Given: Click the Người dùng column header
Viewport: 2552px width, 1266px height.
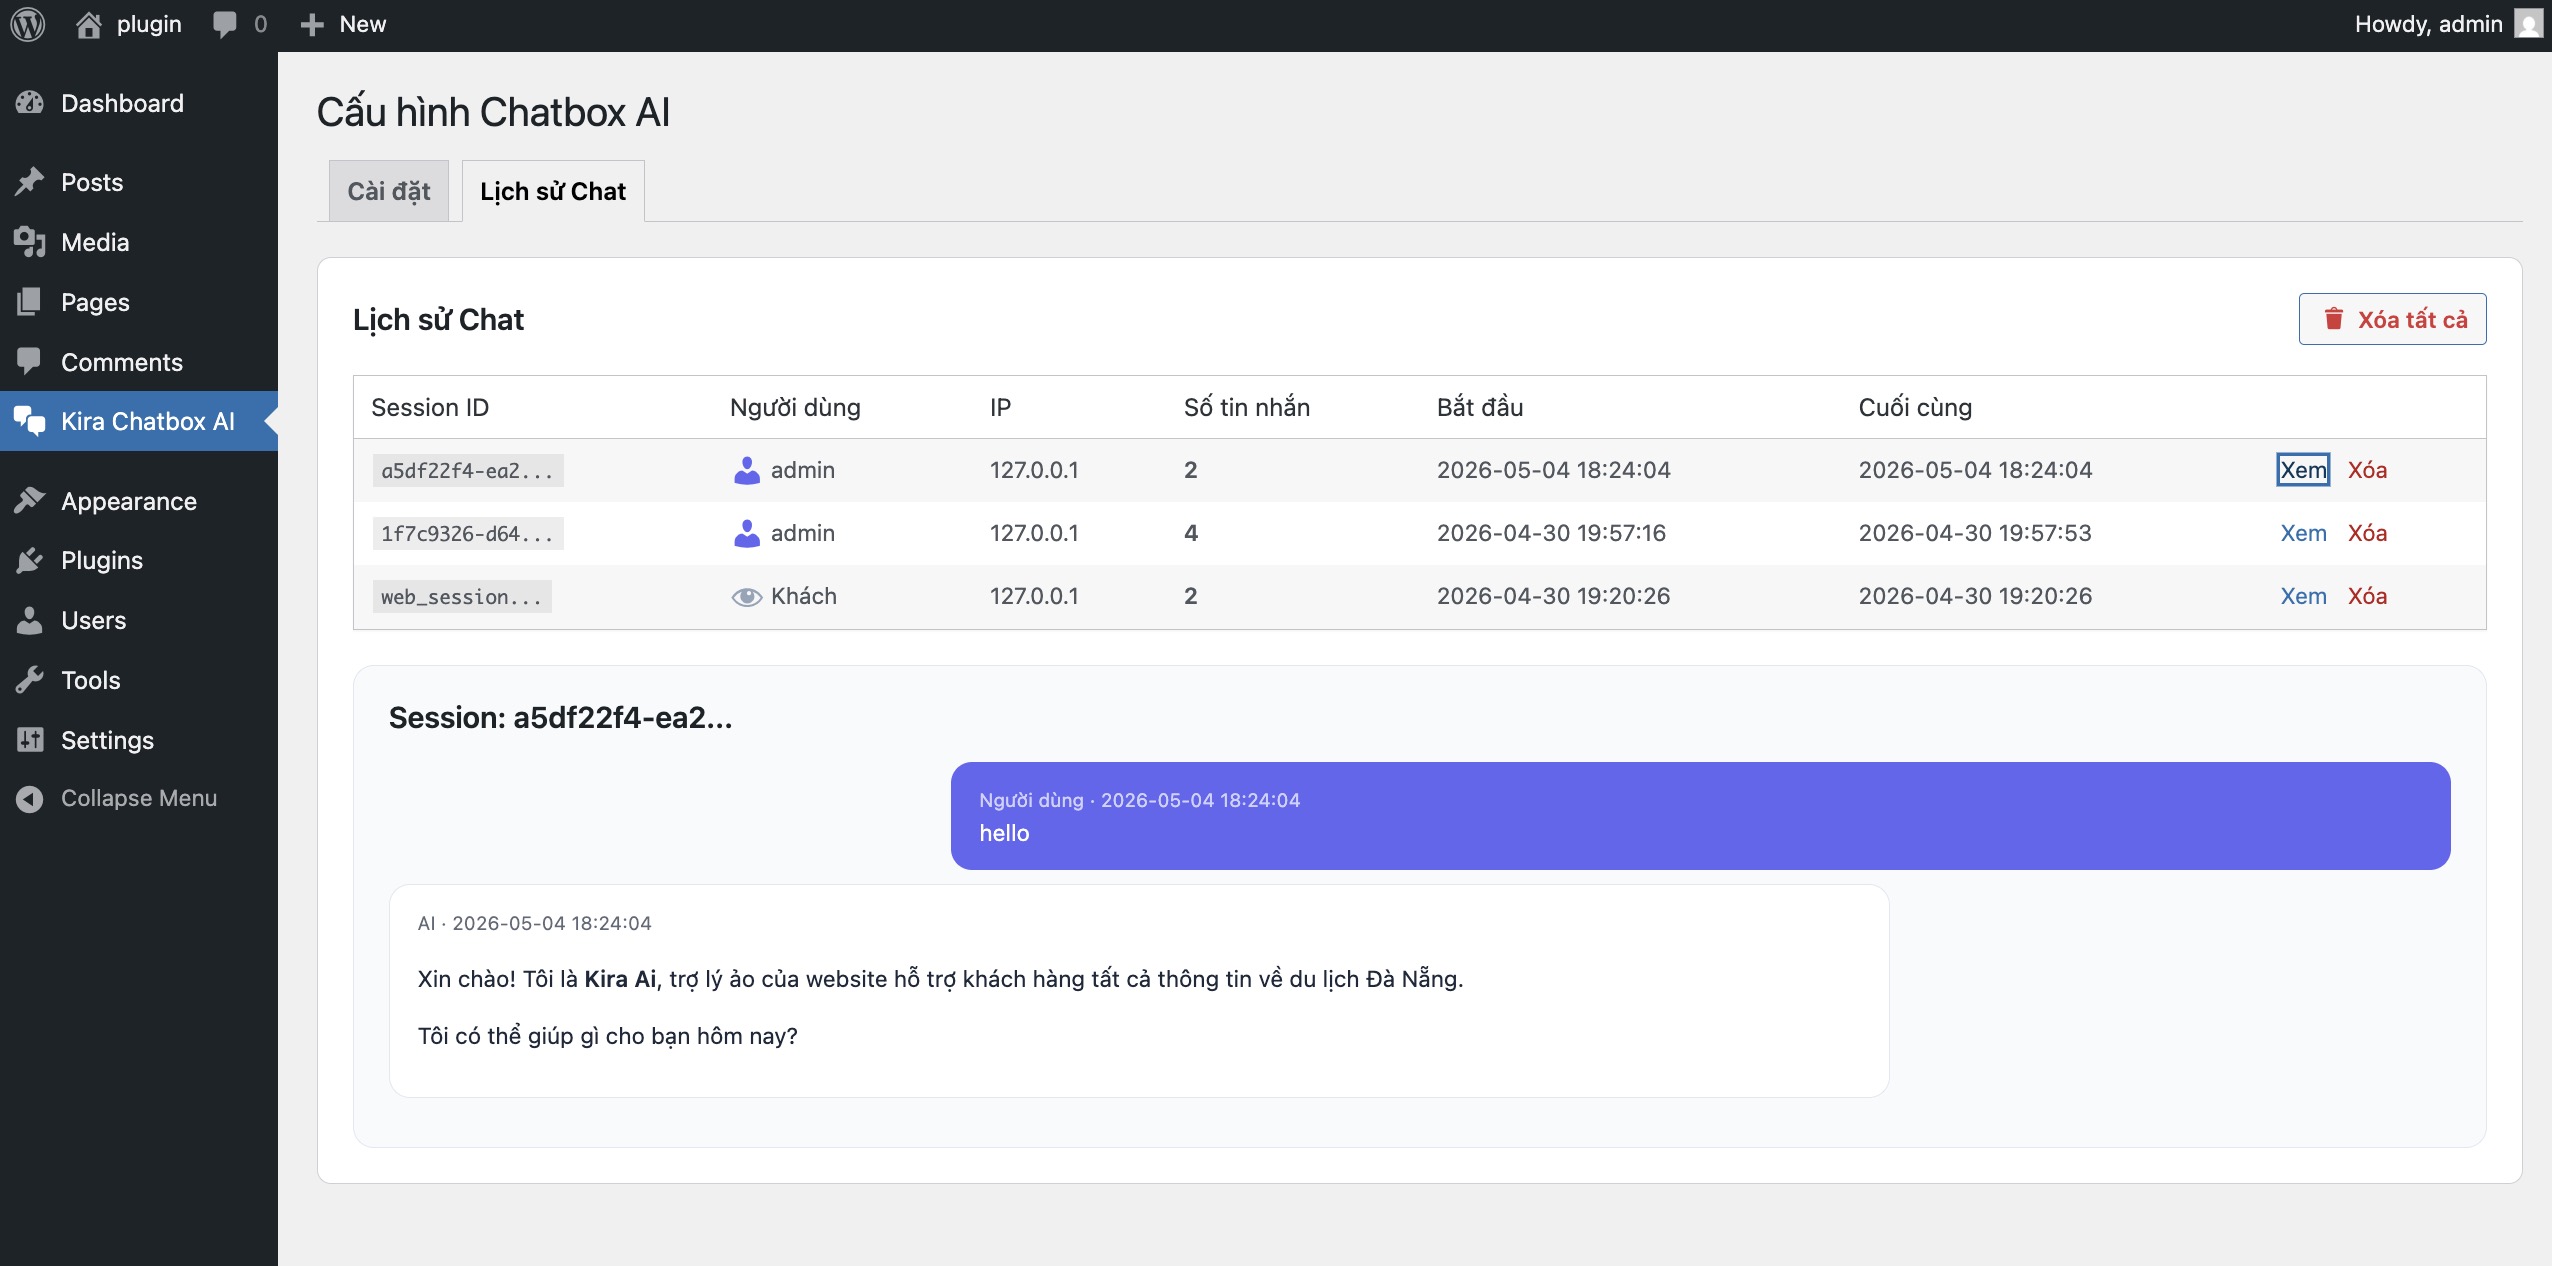Looking at the screenshot, I should point(795,407).
